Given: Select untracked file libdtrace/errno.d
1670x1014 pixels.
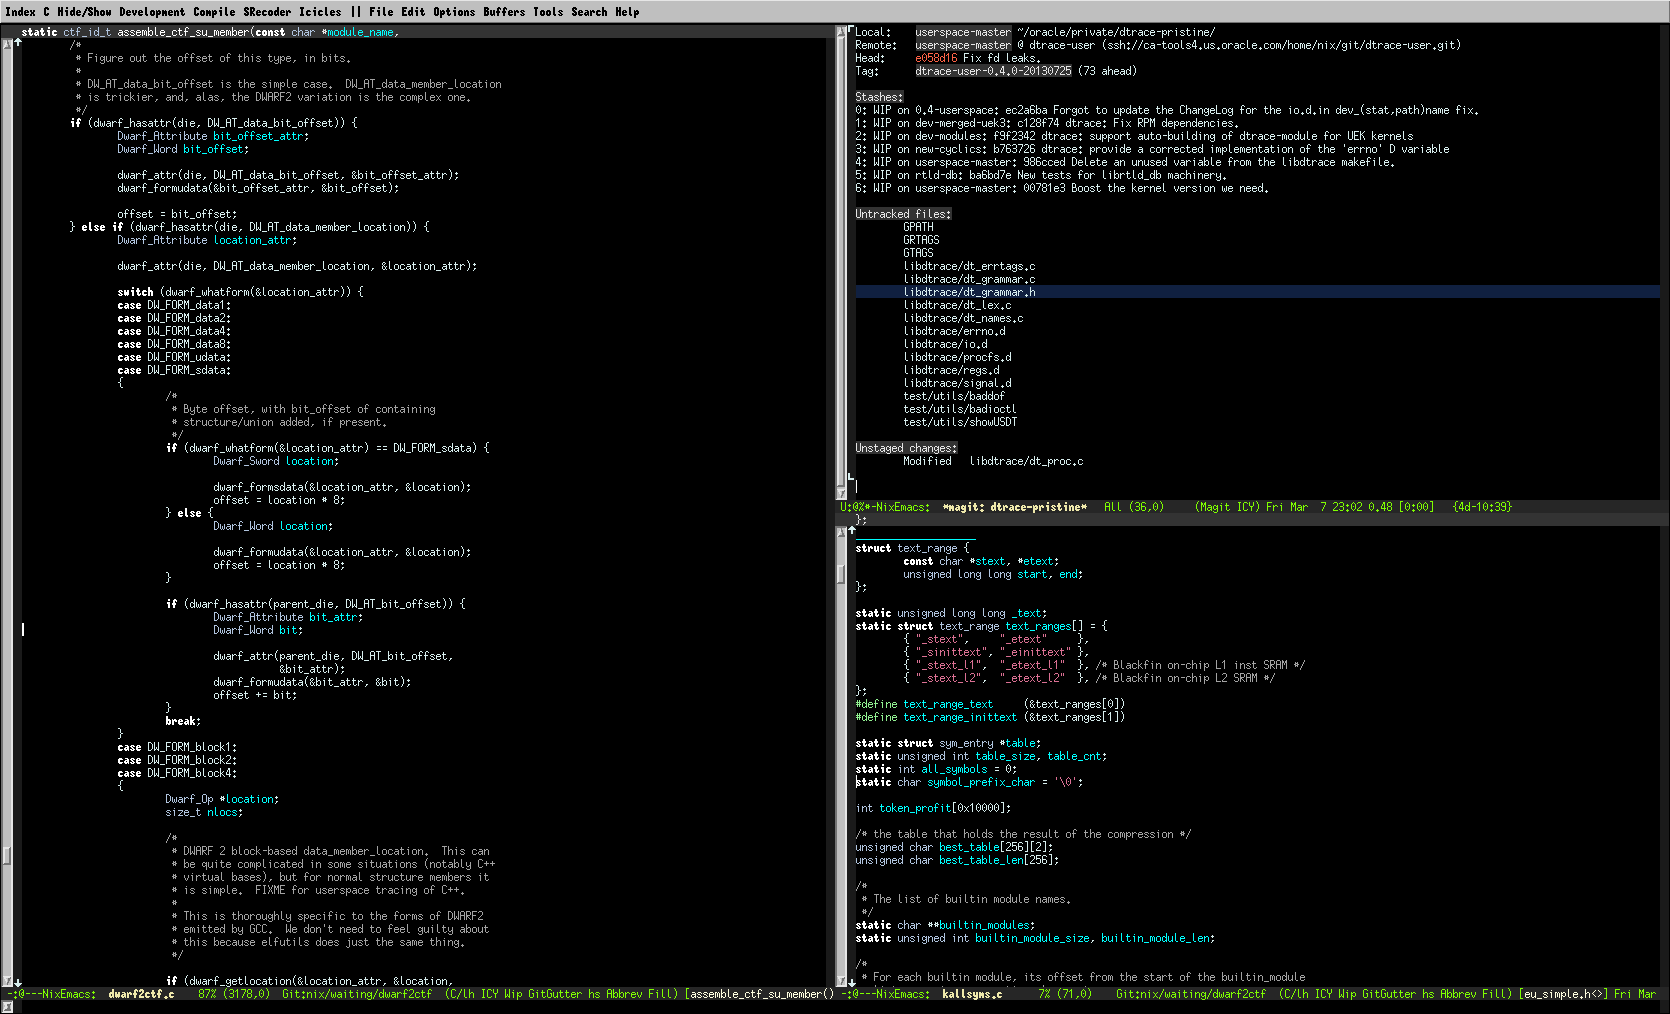Looking at the screenshot, I should (x=954, y=331).
